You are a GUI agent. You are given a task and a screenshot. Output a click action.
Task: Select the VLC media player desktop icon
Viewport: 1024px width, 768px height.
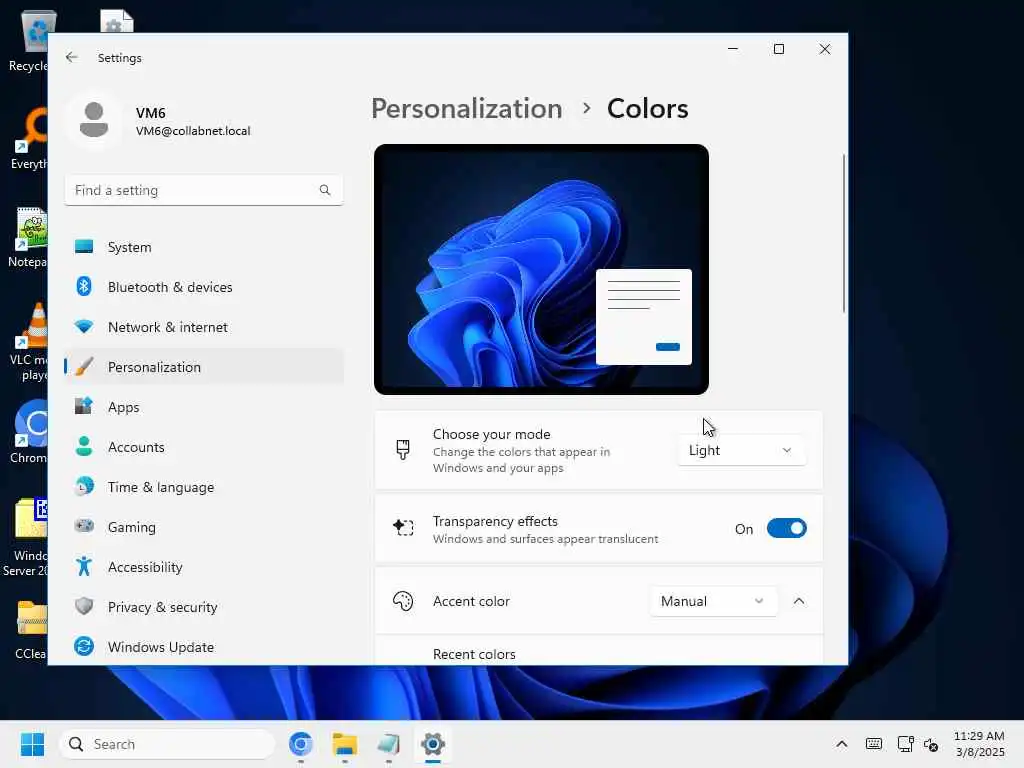click(x=28, y=342)
